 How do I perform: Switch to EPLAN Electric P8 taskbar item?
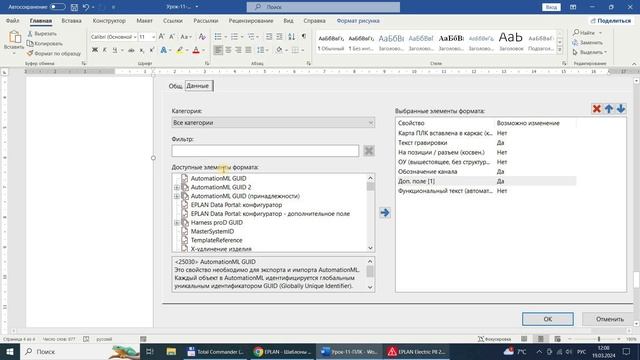[x=417, y=351]
